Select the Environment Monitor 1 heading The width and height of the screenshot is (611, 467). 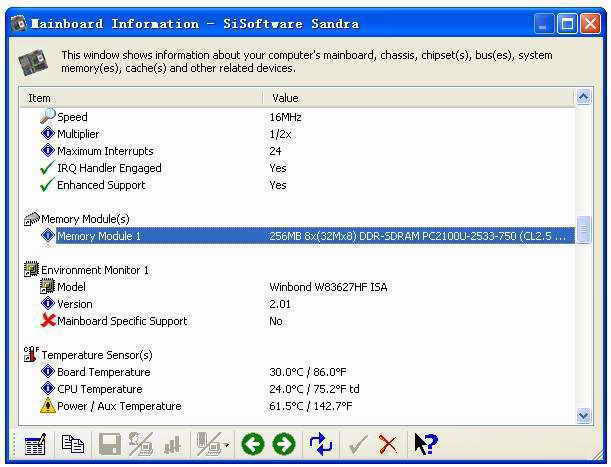pyautogui.click(x=94, y=270)
